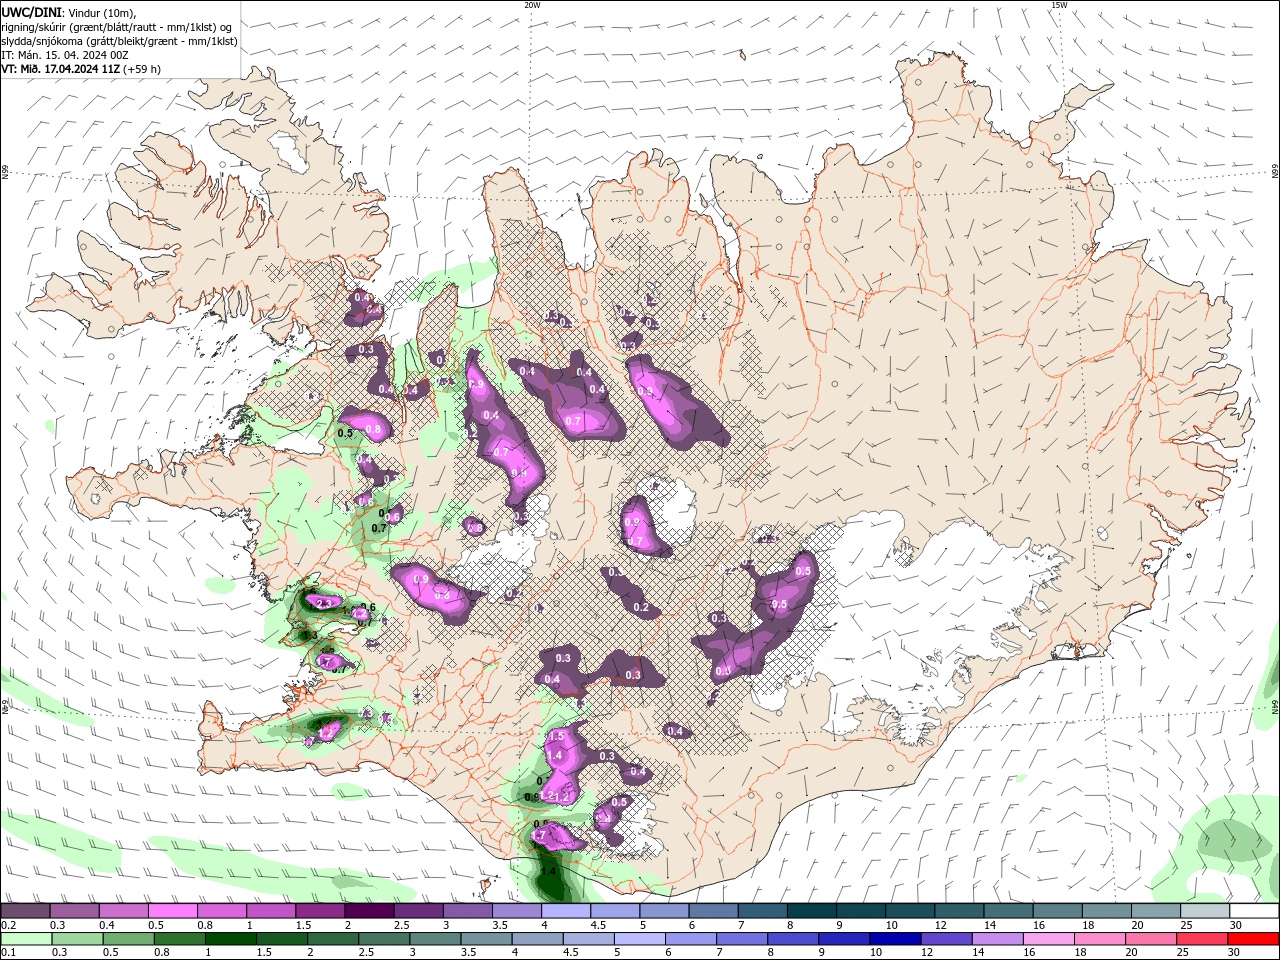Image resolution: width=1280 pixels, height=960 pixels.
Task: Click the 'VT: Mið. 17.04.2024 11Z' valid time
Action: (x=60, y=69)
